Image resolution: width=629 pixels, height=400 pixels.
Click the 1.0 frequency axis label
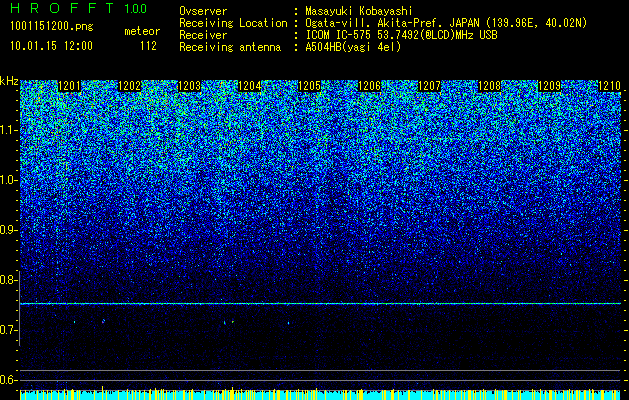point(8,180)
